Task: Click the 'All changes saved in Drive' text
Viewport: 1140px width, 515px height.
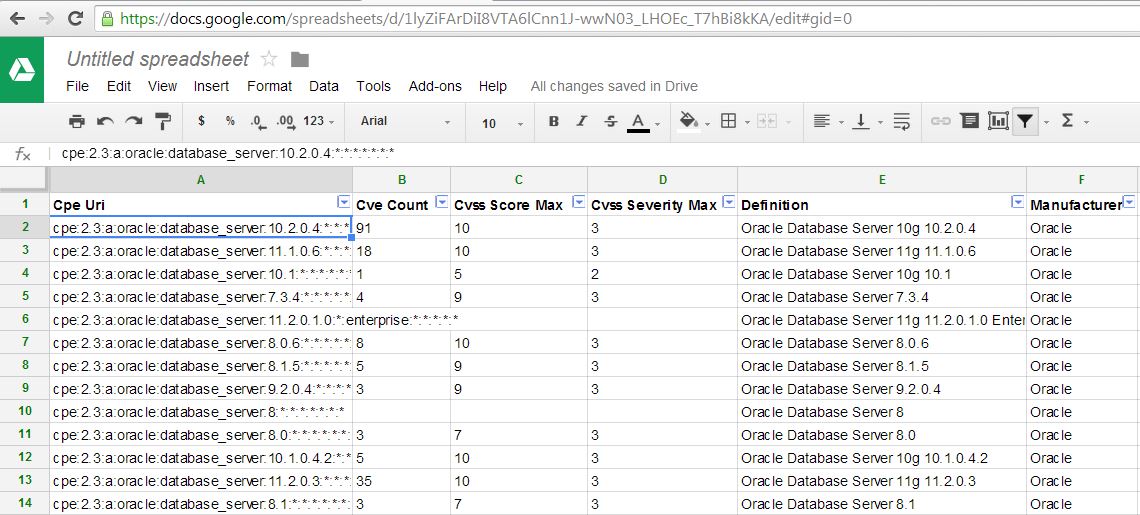Action: coord(614,87)
